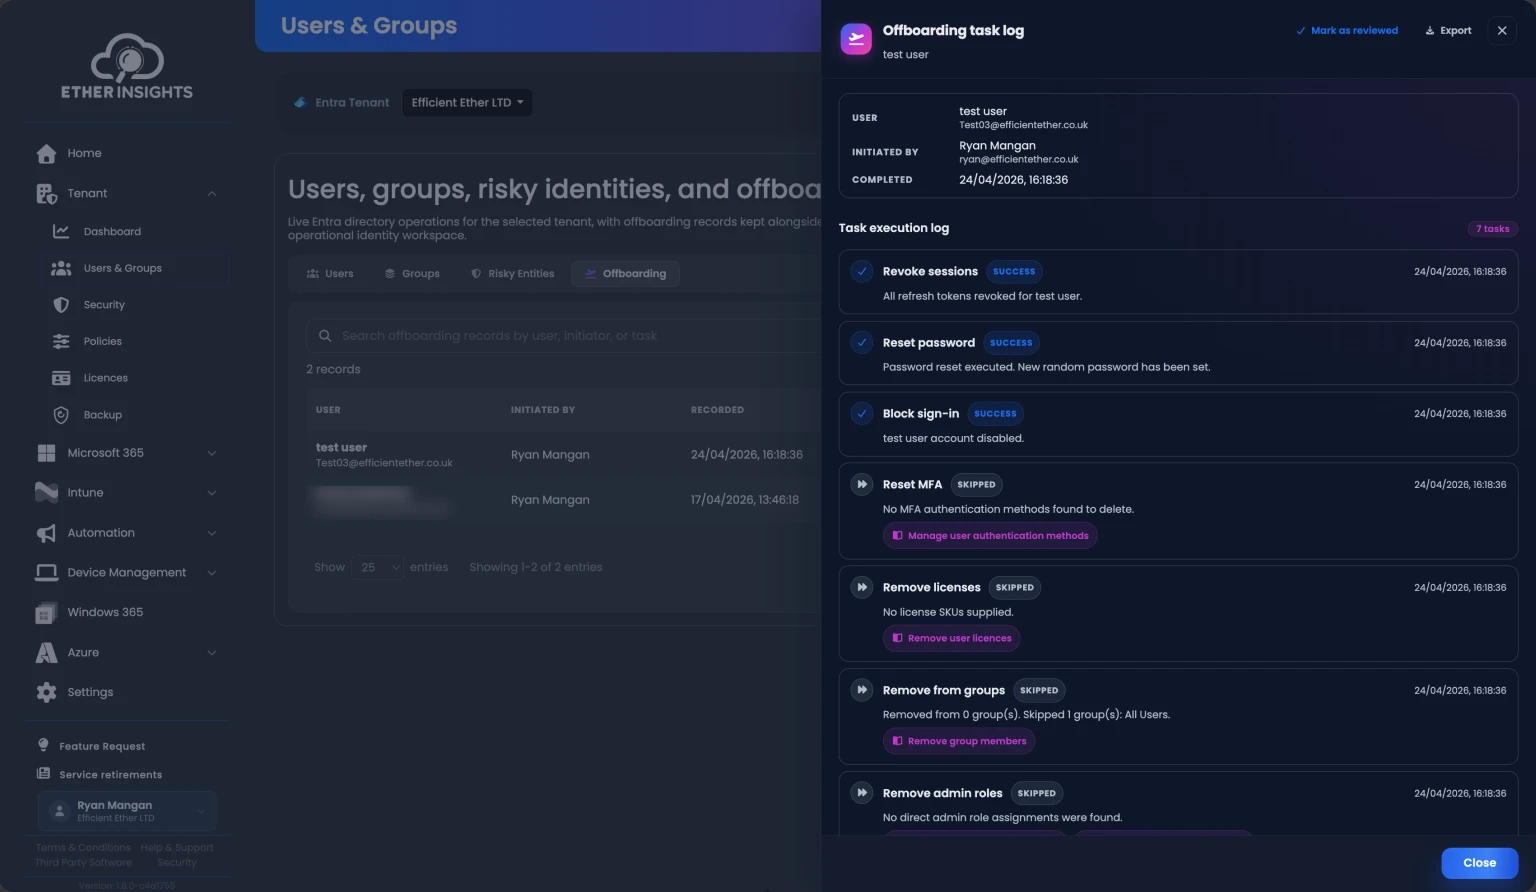Select the Offboarding tab
The width and height of the screenshot is (1536, 892).
click(x=625, y=274)
